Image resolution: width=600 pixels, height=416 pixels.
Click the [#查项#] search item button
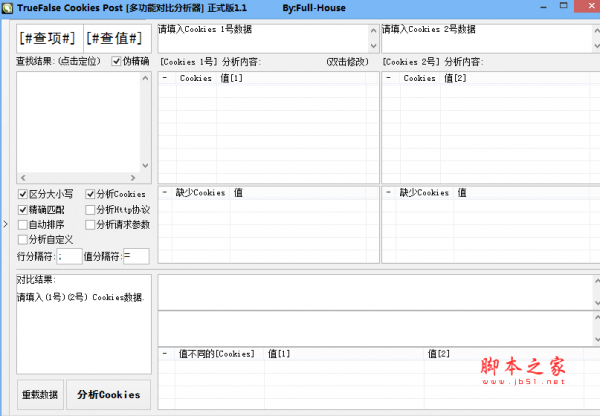pyautogui.click(x=50, y=38)
